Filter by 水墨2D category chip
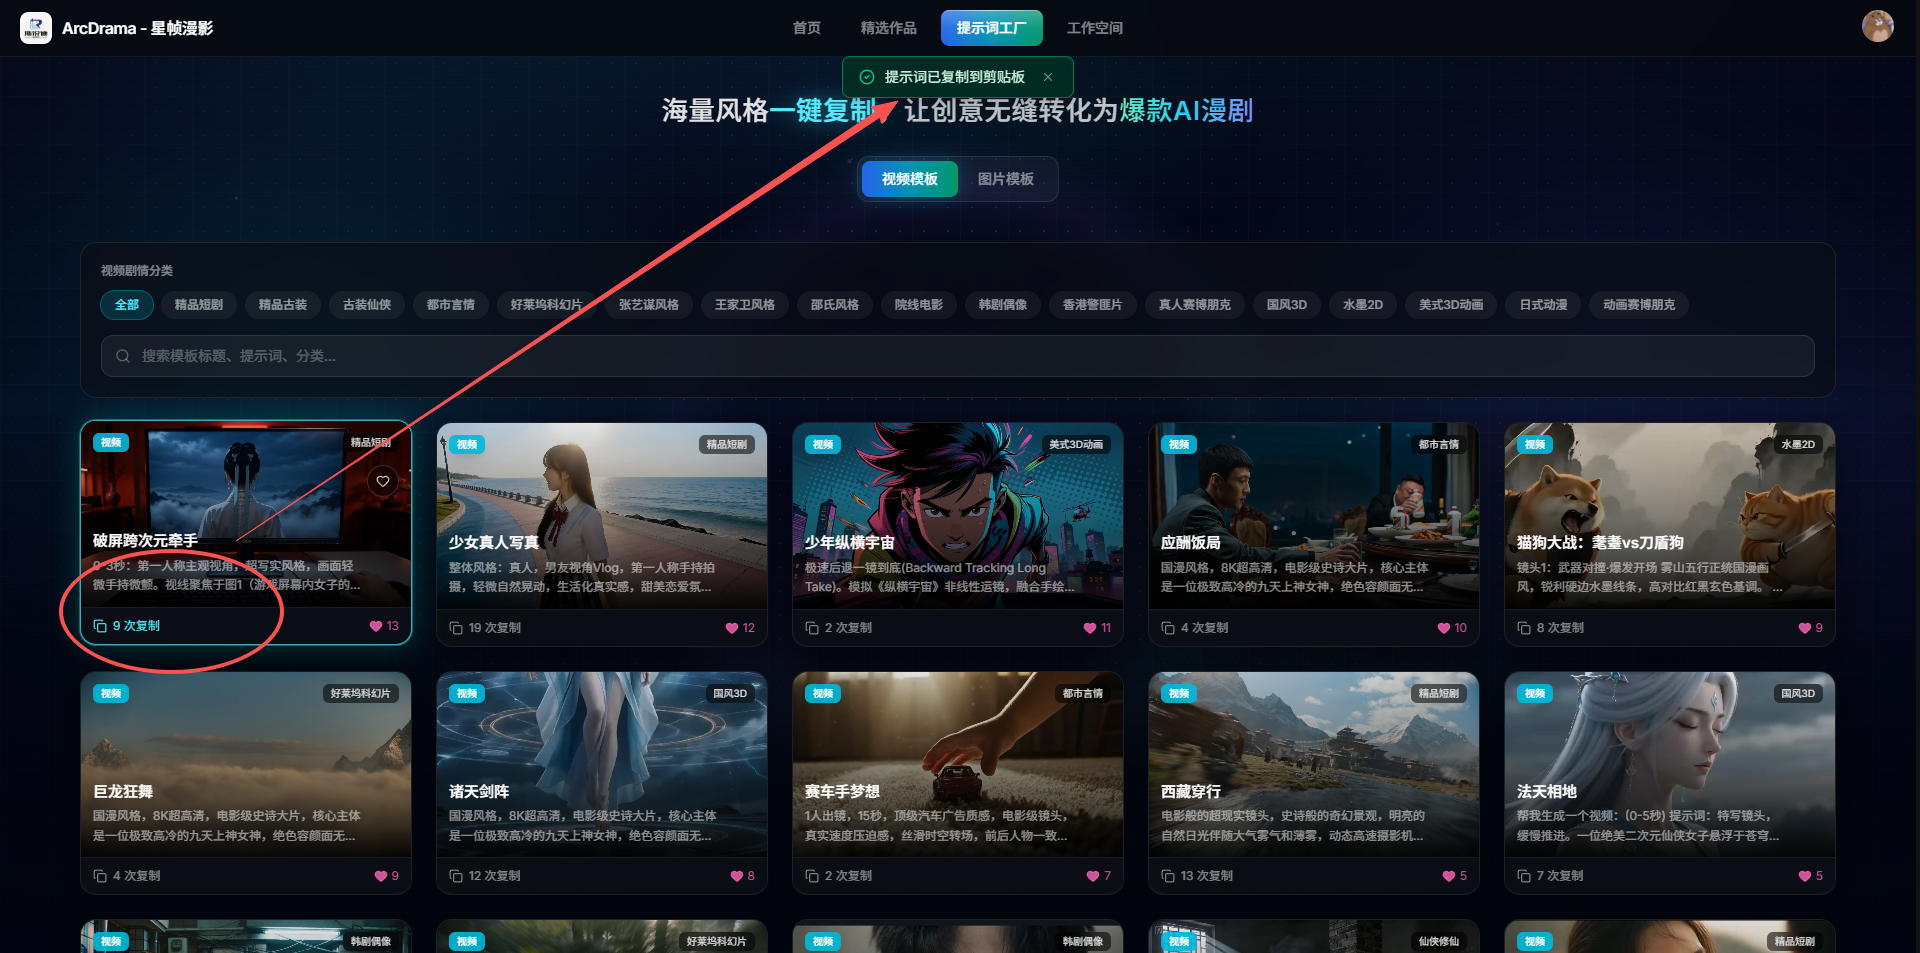This screenshot has height=953, width=1920. [x=1363, y=305]
